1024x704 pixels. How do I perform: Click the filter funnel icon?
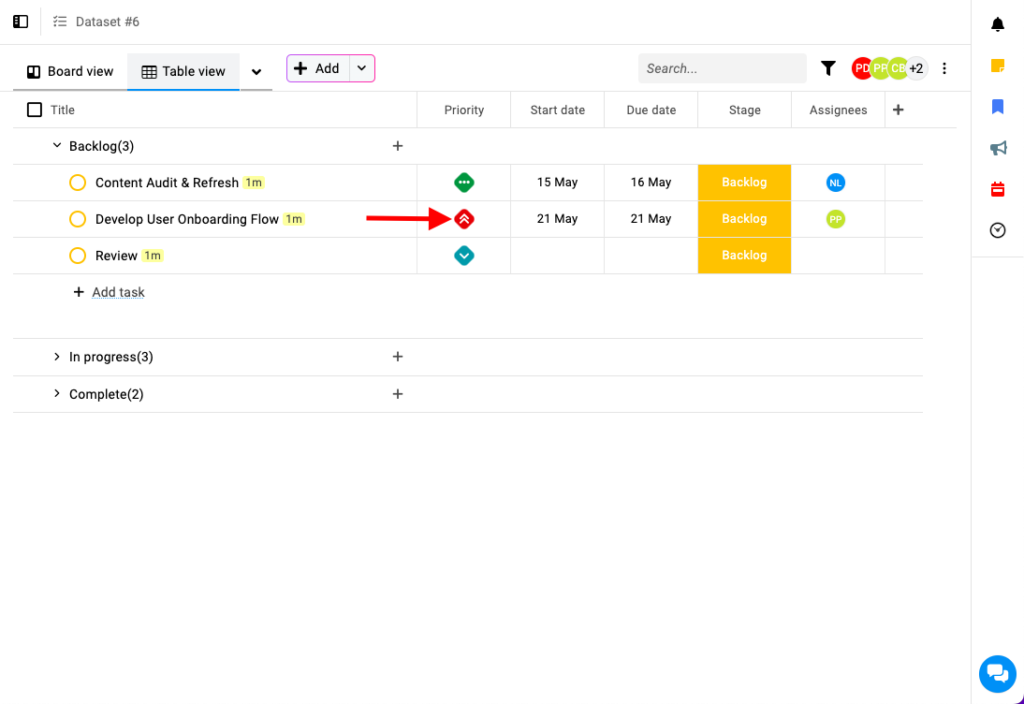828,68
